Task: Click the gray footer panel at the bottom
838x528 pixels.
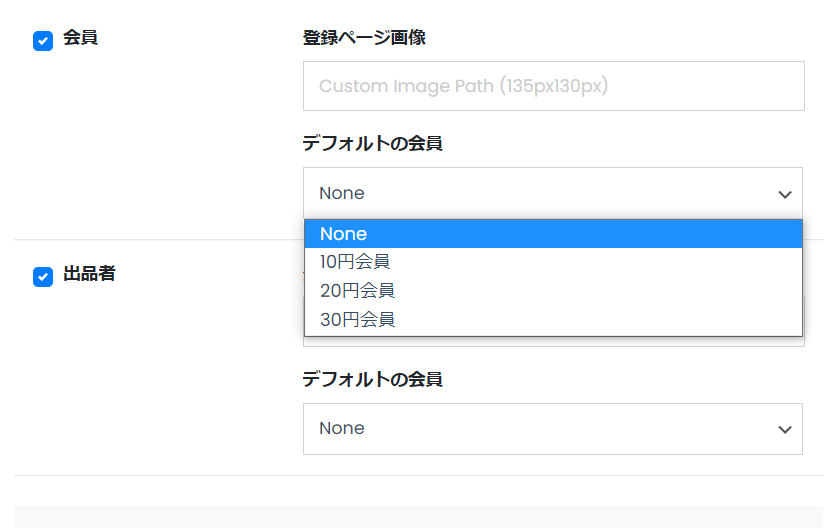Action: 418,517
